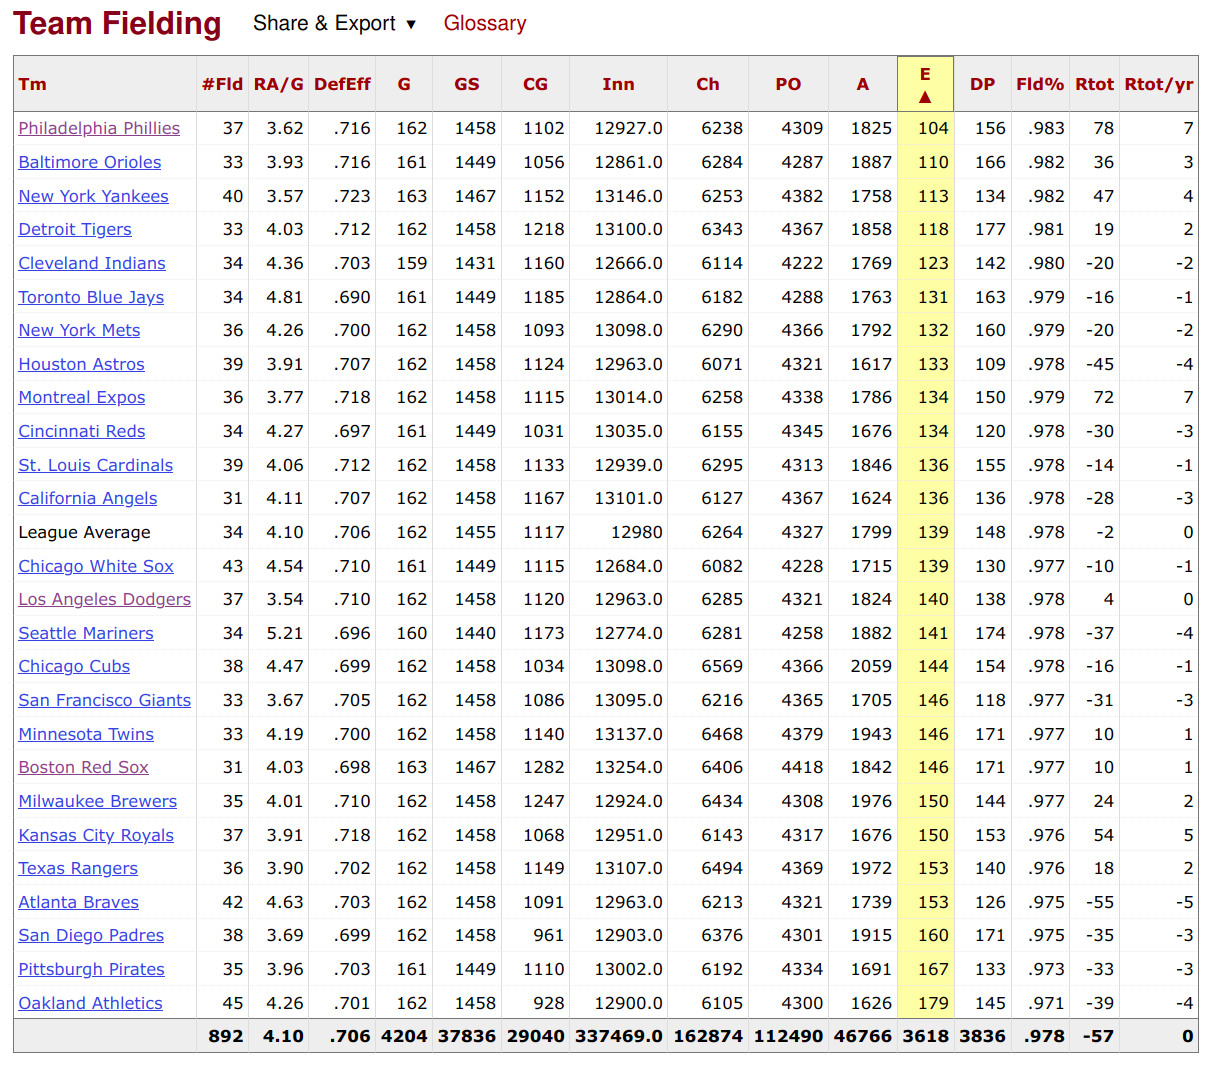Open Los Angeles Dodgers team link

click(x=105, y=599)
